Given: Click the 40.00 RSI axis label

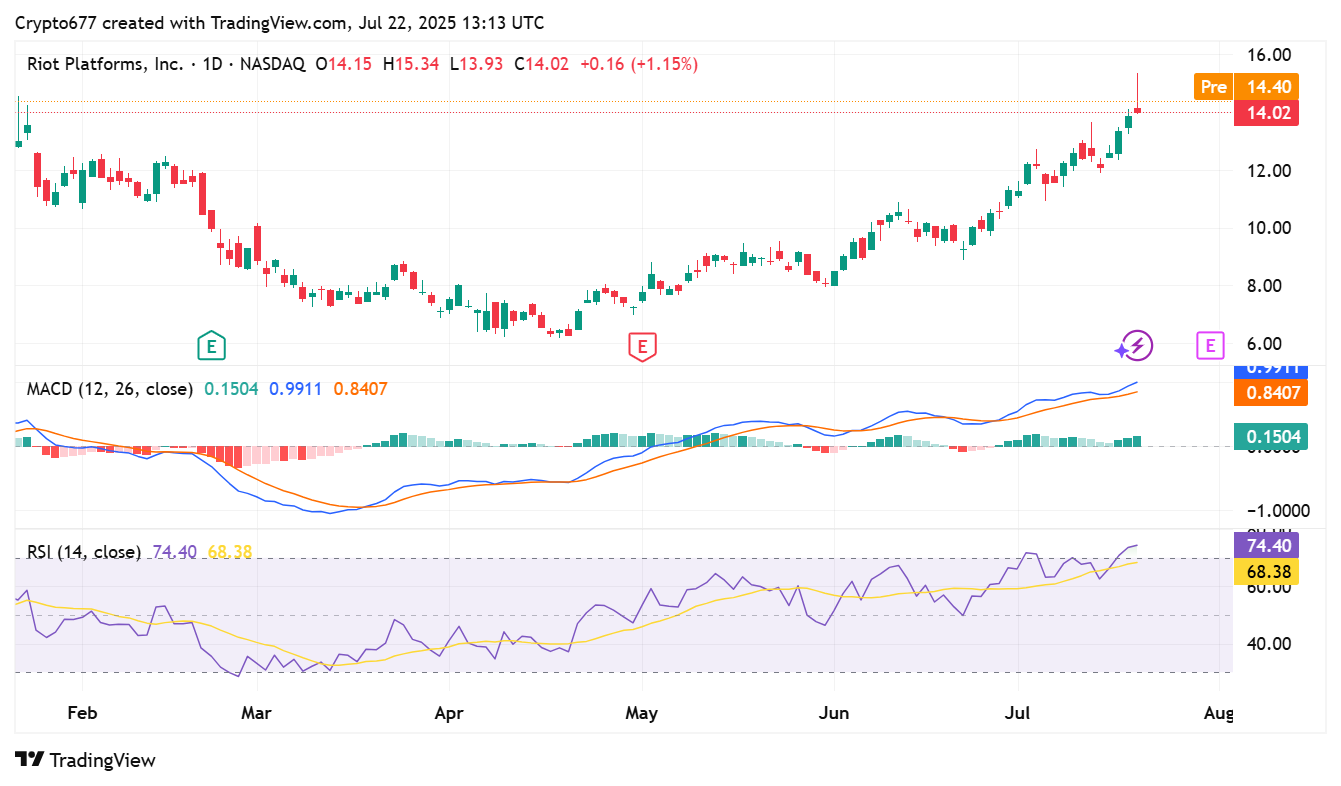Looking at the screenshot, I should [1268, 643].
